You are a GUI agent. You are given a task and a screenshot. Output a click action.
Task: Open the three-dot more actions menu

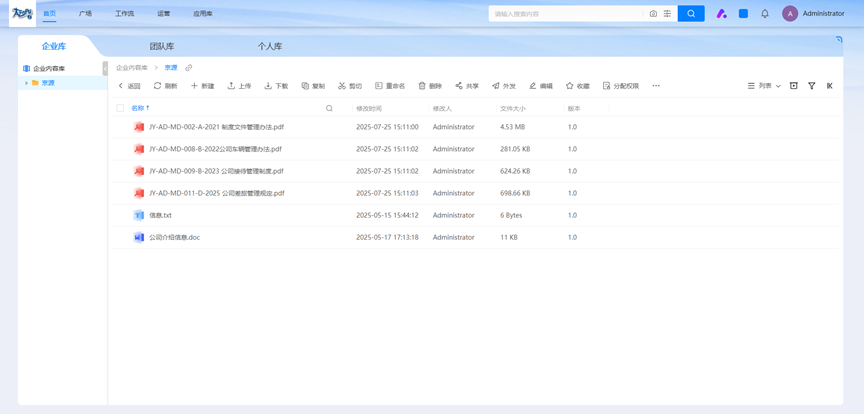point(656,86)
